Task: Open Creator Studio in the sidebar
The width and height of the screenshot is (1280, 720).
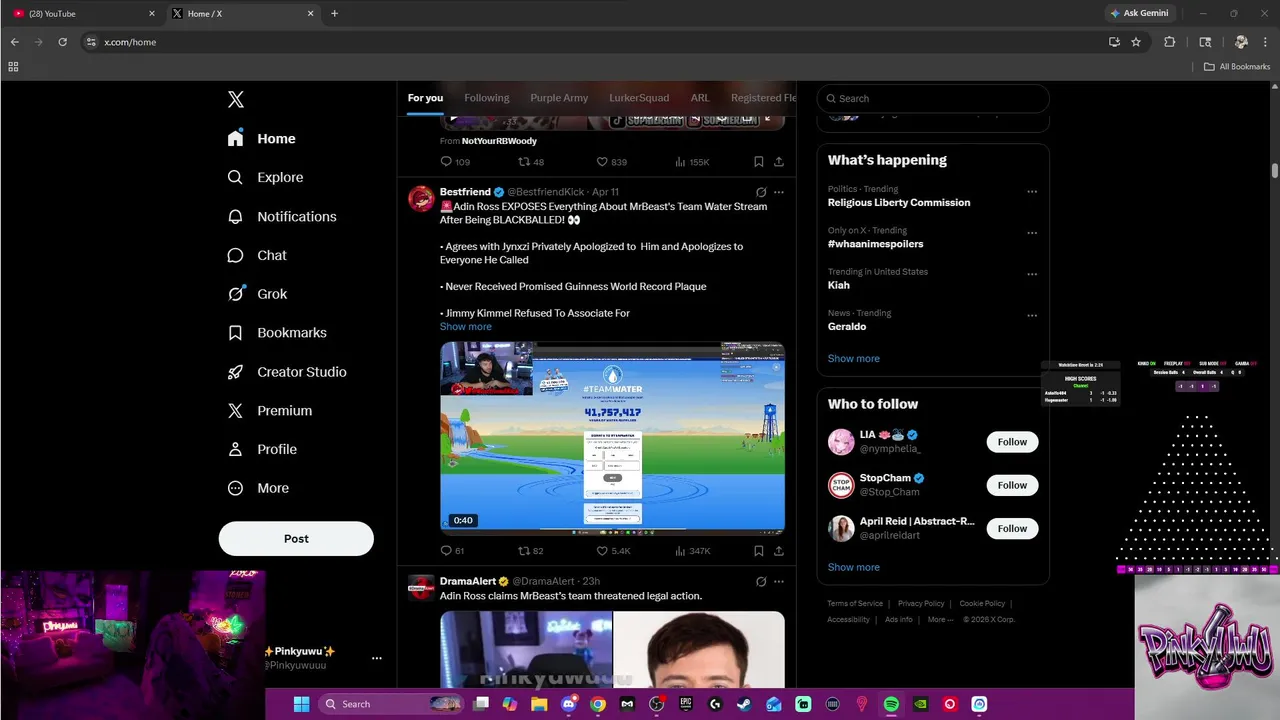Action: [287, 372]
